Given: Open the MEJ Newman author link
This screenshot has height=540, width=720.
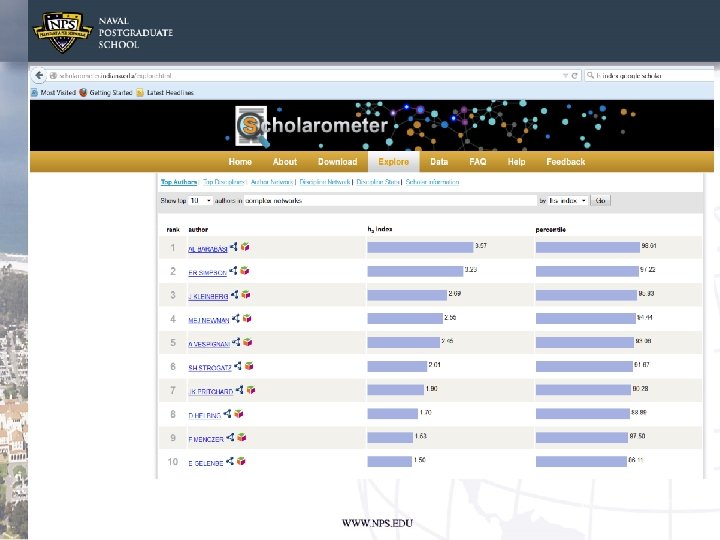Looking at the screenshot, I should point(209,321).
